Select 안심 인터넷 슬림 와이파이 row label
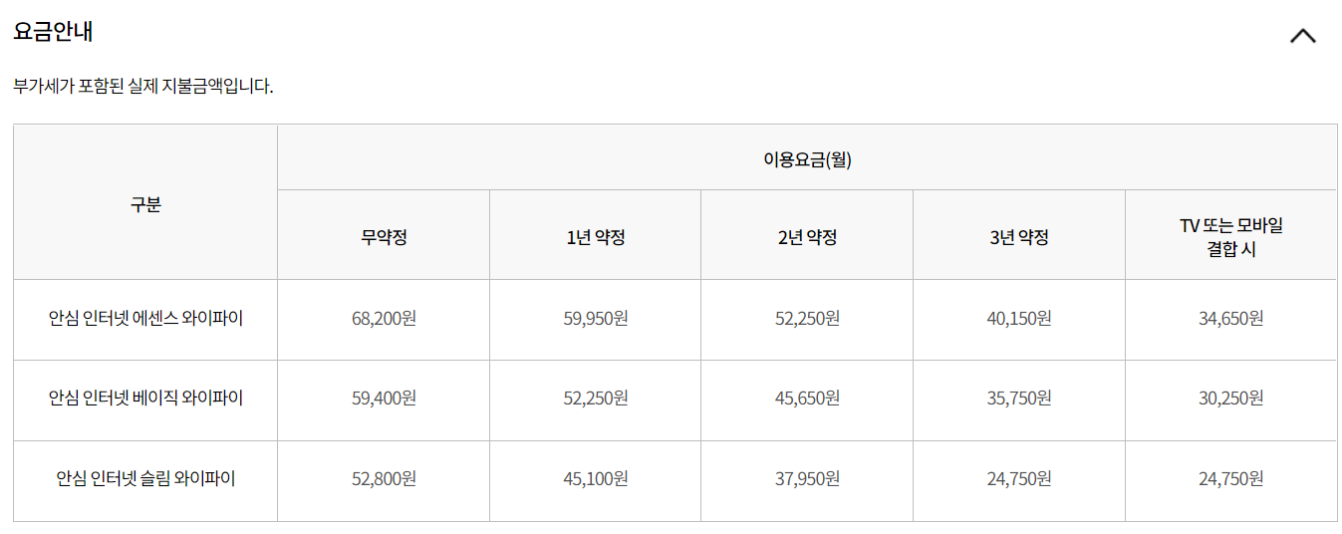Screen dimensions: 1342x534 [x=146, y=479]
